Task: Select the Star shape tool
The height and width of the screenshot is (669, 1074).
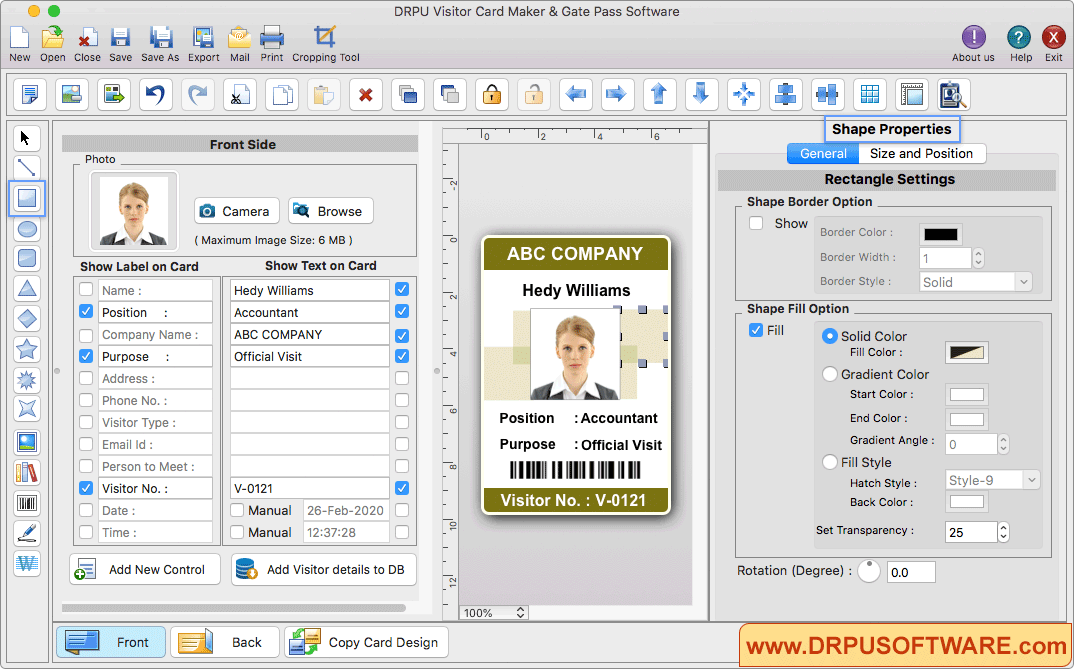Action: (x=26, y=349)
